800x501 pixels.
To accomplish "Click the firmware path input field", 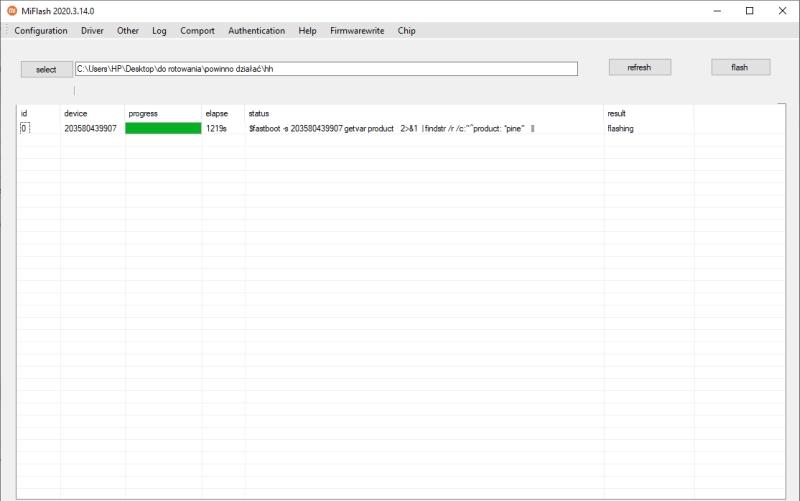I will pos(326,69).
